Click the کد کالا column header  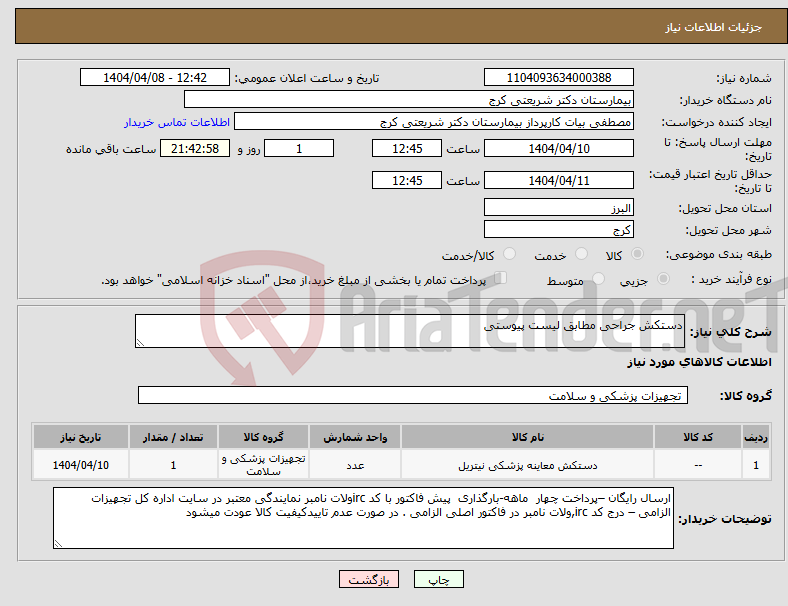point(698,437)
